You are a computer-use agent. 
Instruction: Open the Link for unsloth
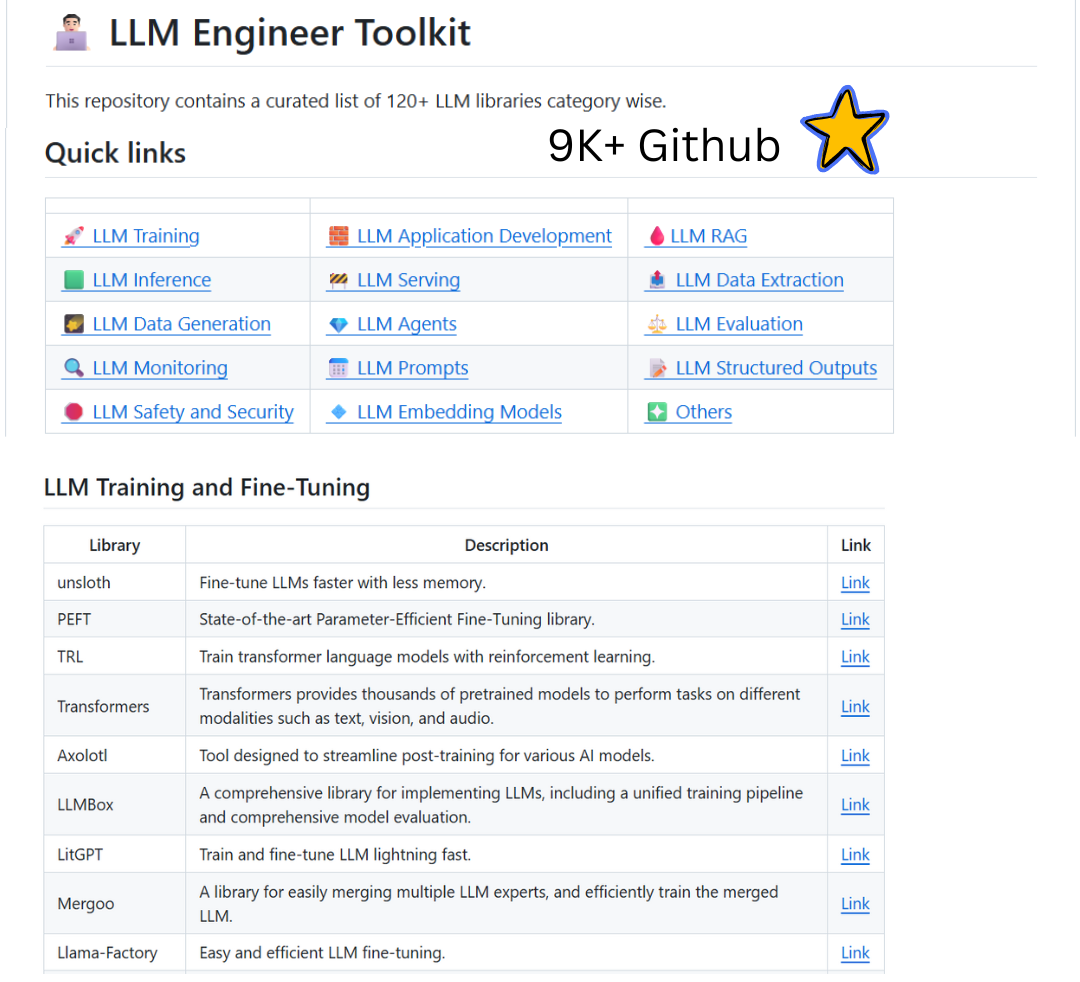[x=855, y=583]
